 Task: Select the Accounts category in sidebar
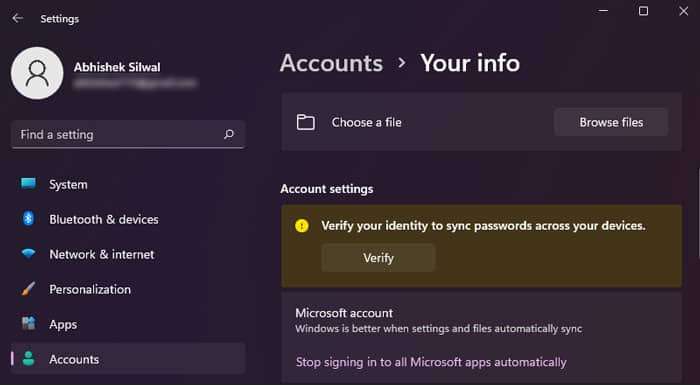point(128,359)
